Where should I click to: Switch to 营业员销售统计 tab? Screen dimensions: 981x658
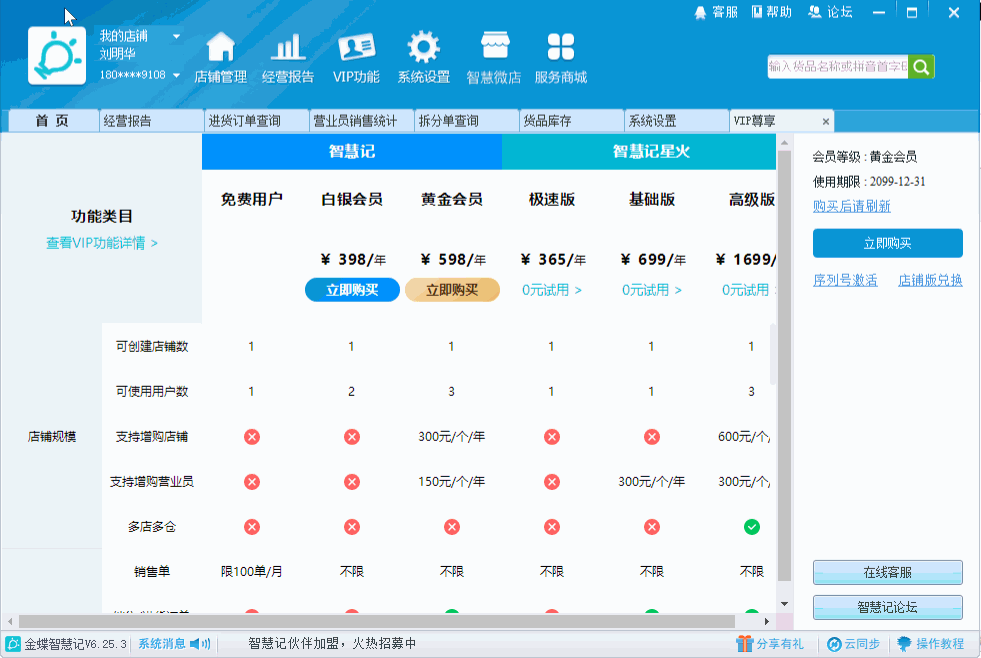coord(361,121)
